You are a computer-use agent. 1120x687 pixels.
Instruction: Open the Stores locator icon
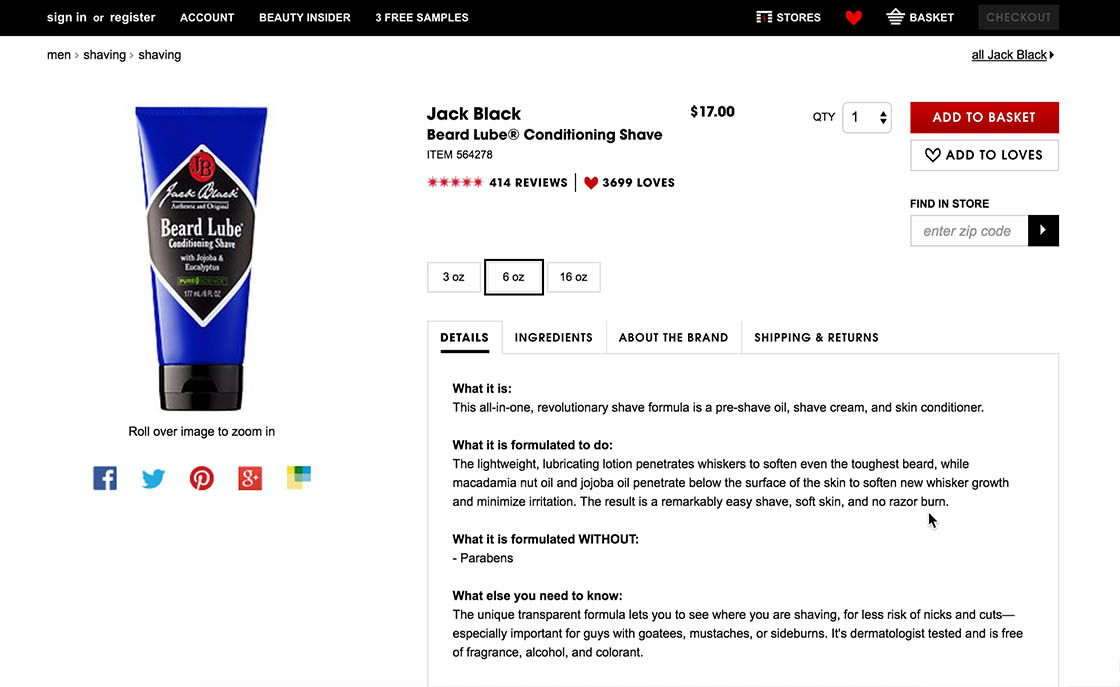tap(764, 17)
